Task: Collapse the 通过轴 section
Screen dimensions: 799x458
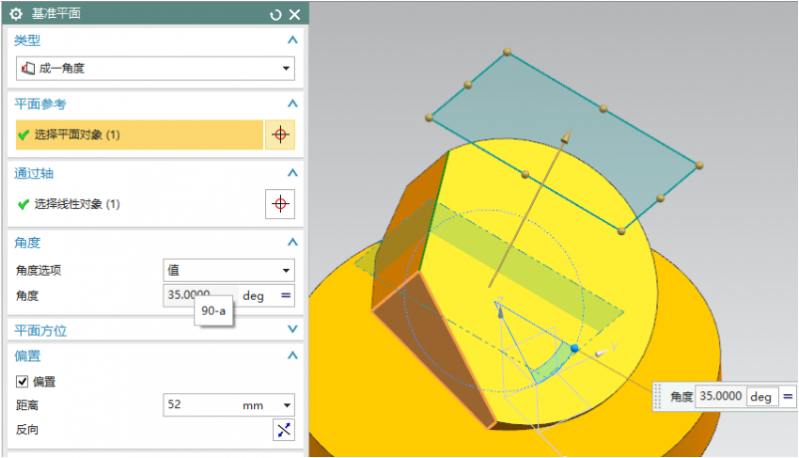Action: (x=292, y=172)
